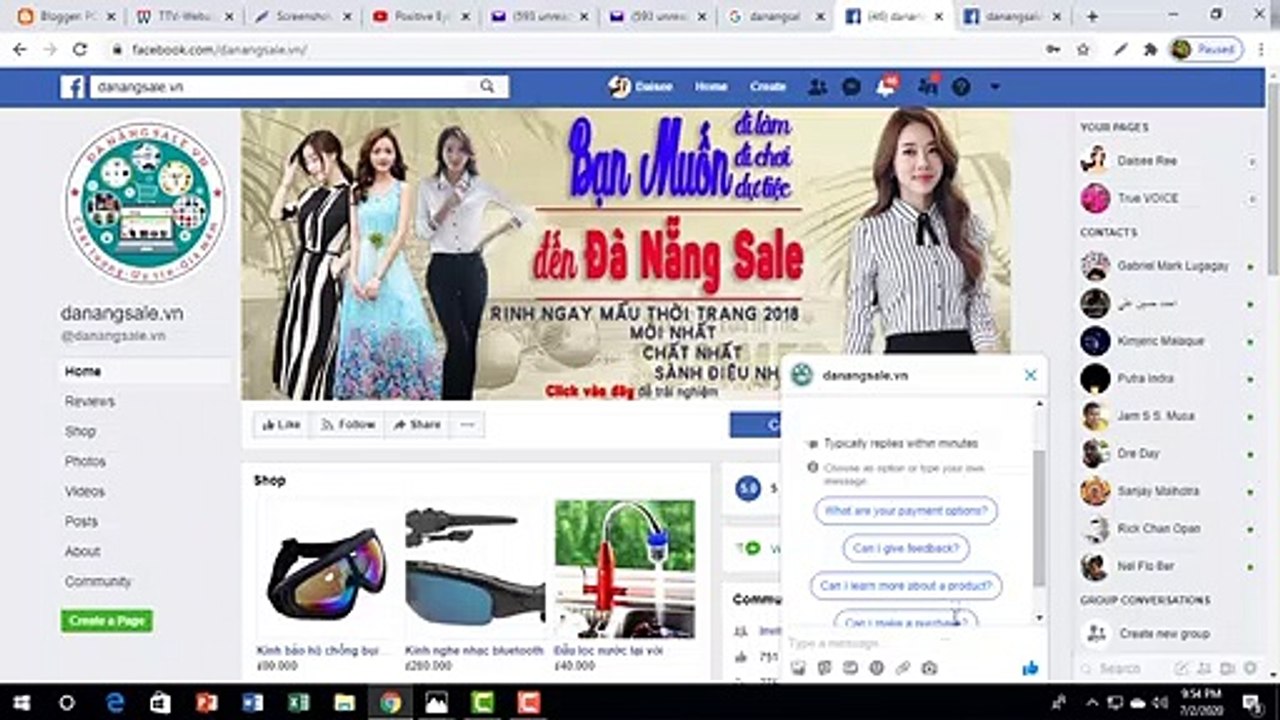The image size is (1280, 720).
Task: Open the bluetooth sunglasses product thumbnail
Action: [475, 570]
